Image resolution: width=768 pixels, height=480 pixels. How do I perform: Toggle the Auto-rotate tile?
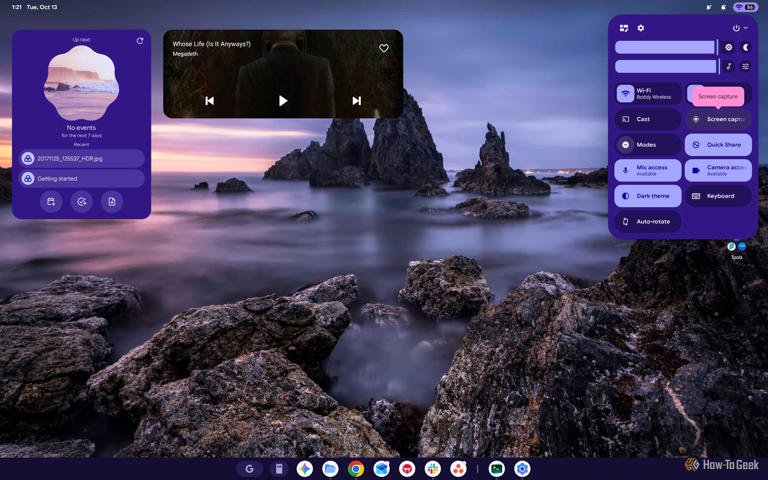pos(648,221)
